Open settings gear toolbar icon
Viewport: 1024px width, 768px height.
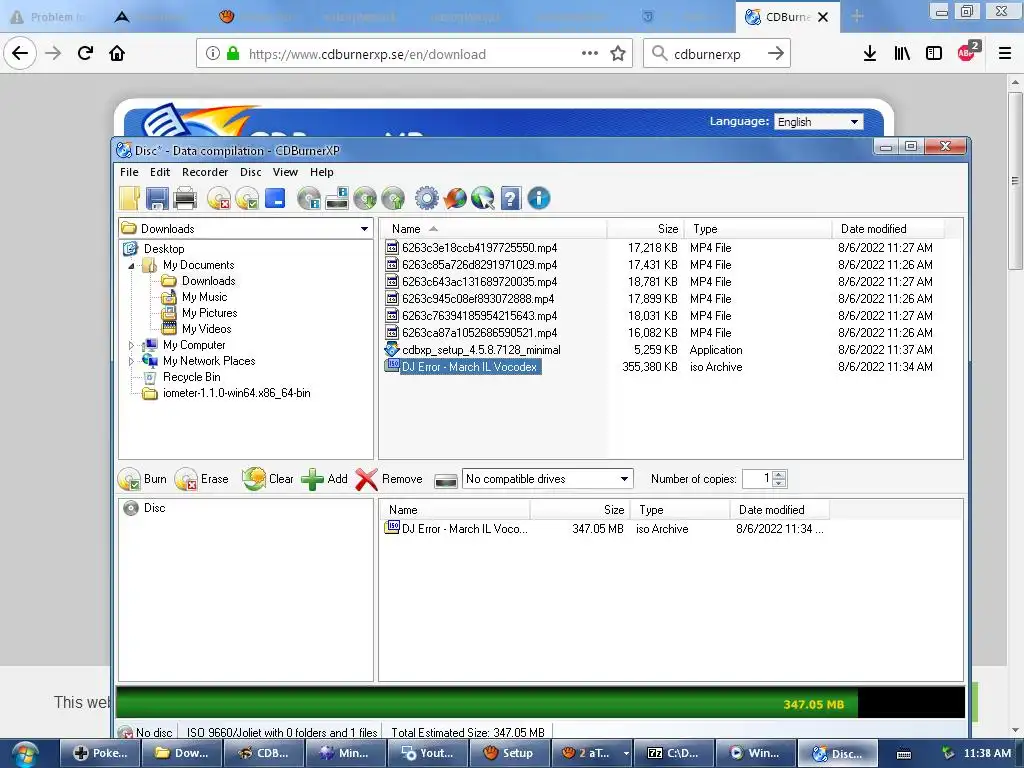[x=426, y=198]
